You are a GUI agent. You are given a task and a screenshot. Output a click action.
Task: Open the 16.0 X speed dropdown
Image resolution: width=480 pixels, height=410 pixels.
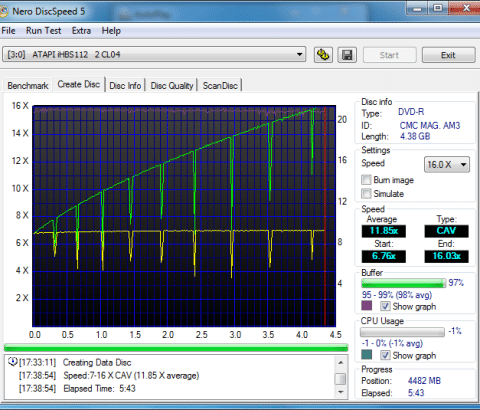point(447,164)
